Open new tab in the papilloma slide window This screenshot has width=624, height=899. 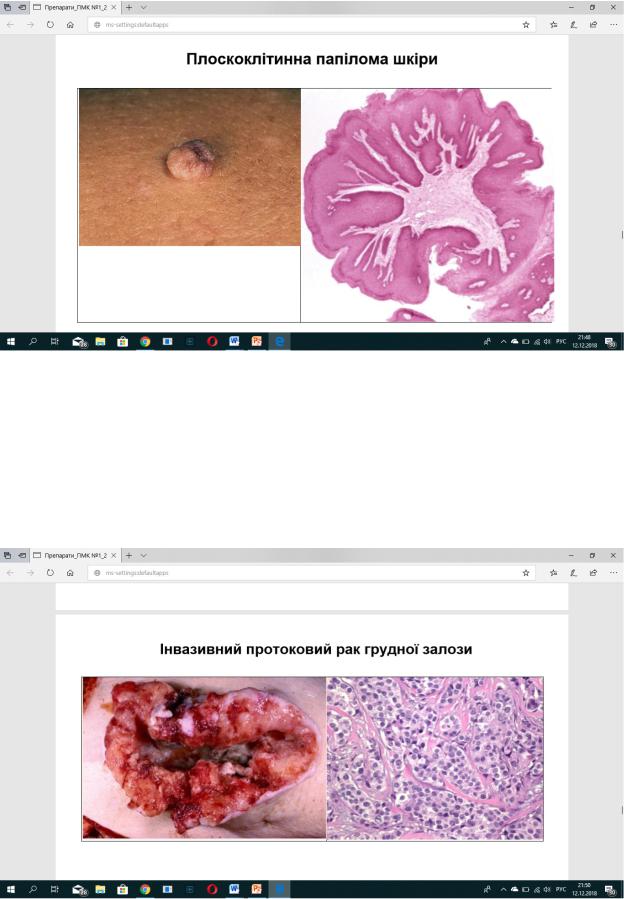(x=129, y=7)
